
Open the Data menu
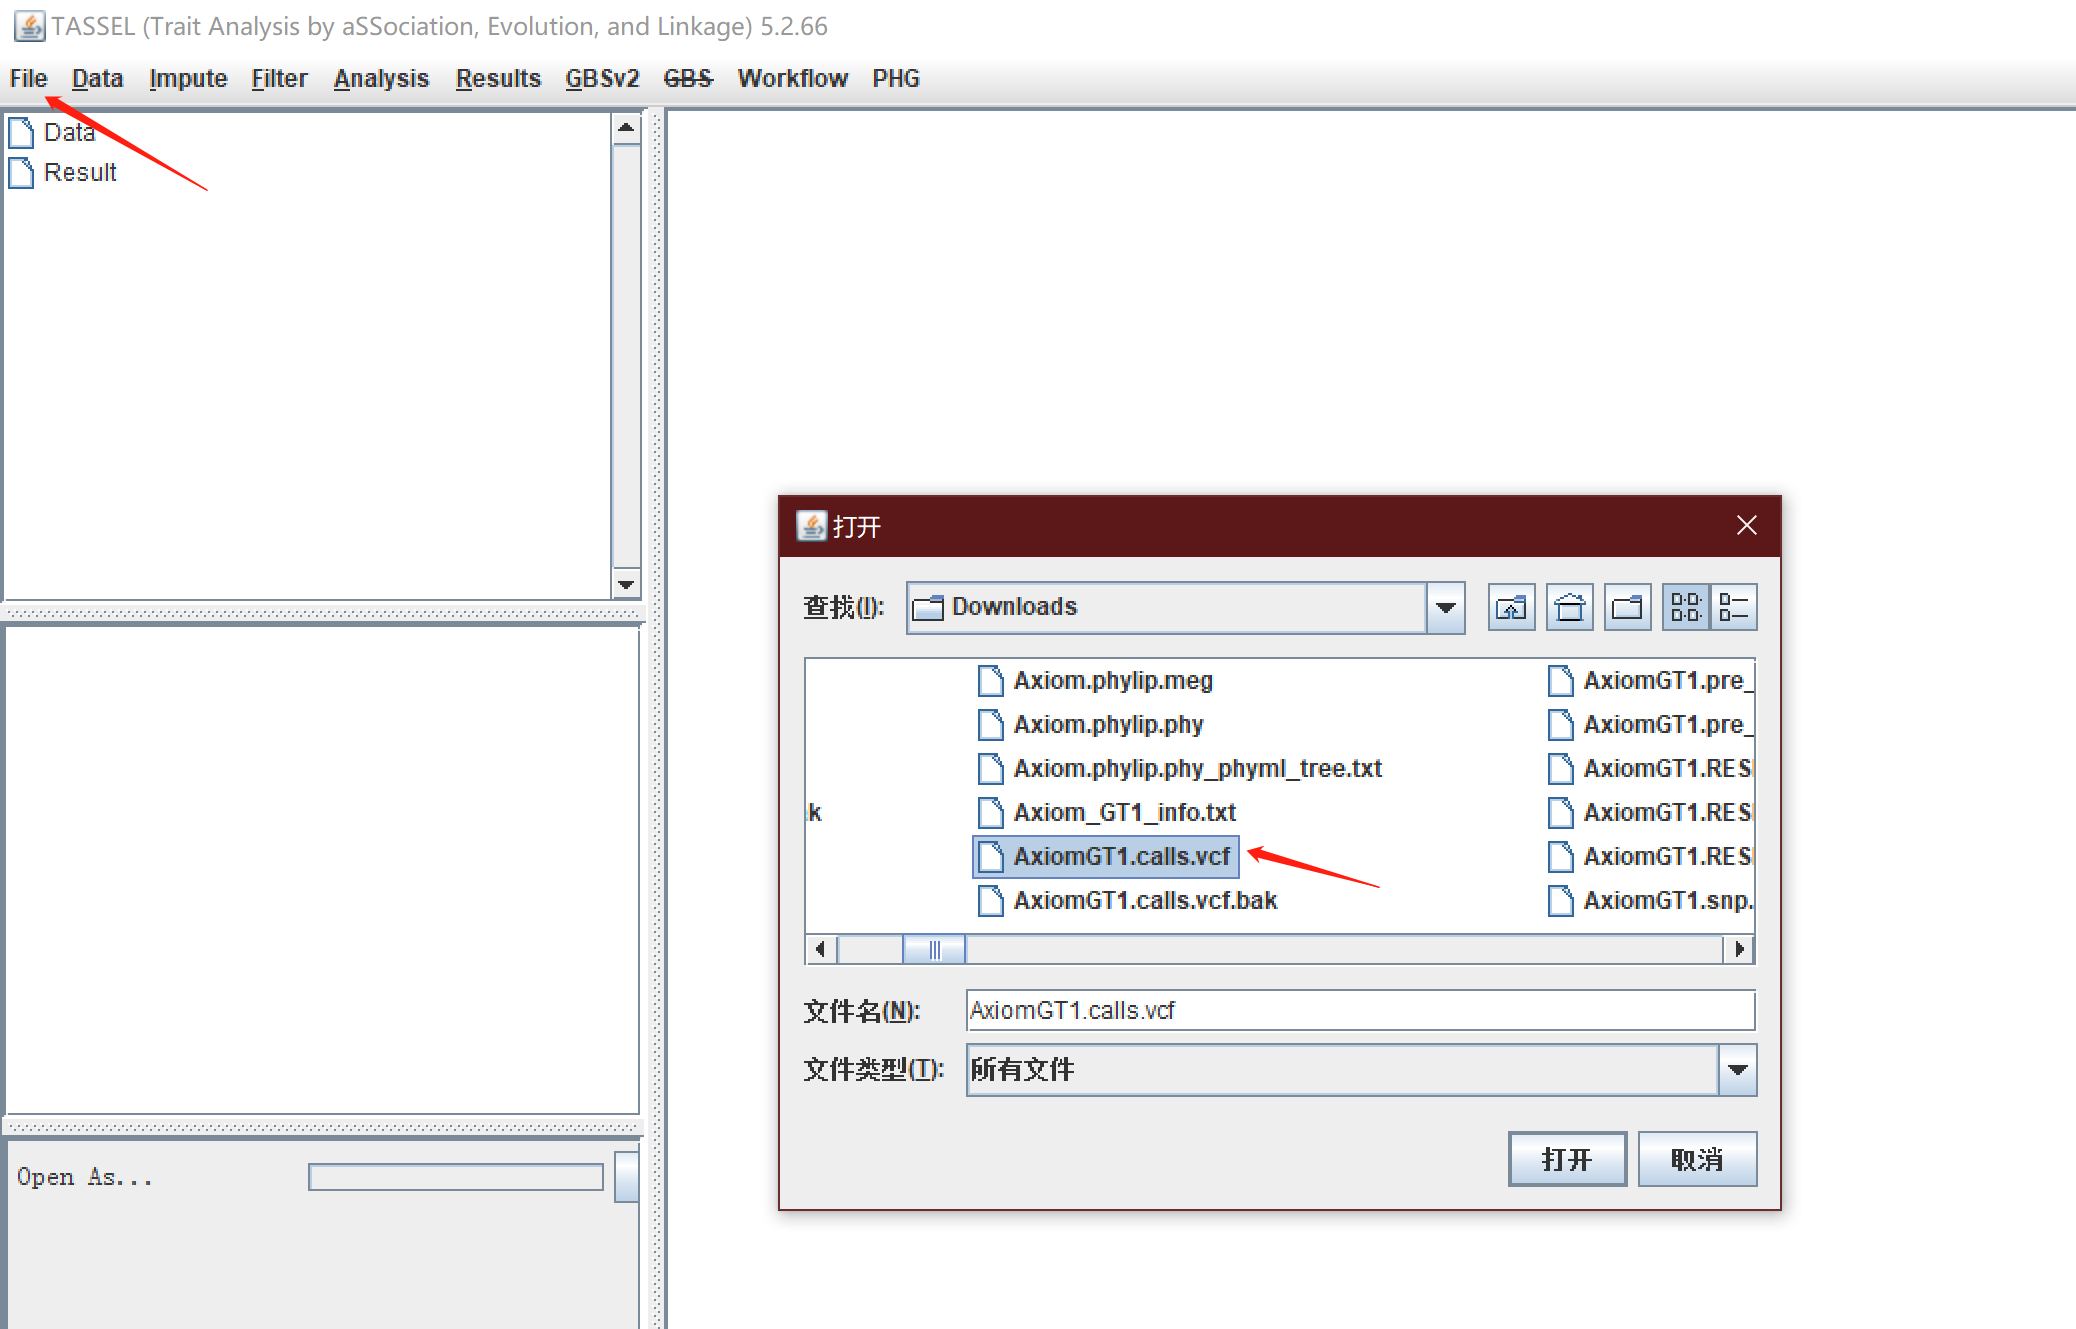click(x=97, y=78)
